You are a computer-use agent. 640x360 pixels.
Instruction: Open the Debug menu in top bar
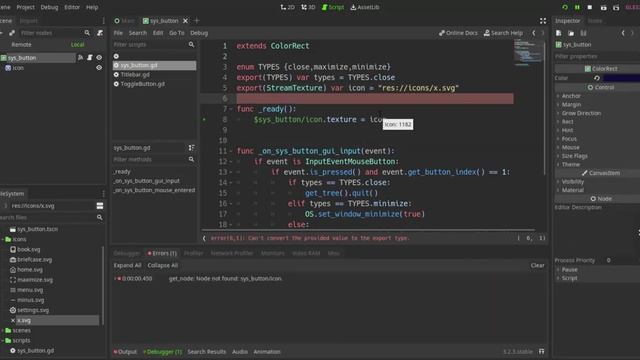[49, 7]
